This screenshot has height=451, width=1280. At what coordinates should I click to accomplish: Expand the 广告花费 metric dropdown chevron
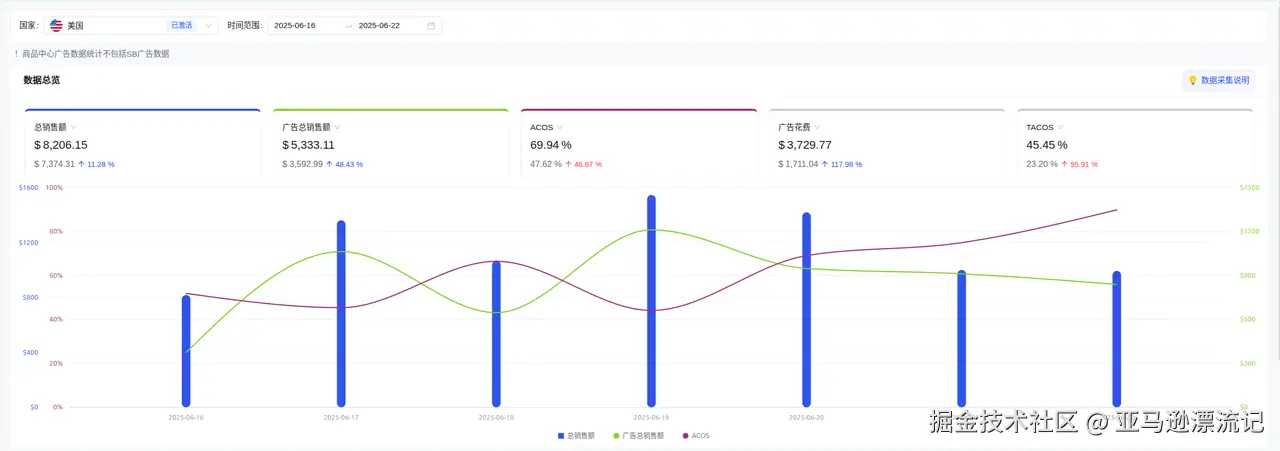coord(818,127)
